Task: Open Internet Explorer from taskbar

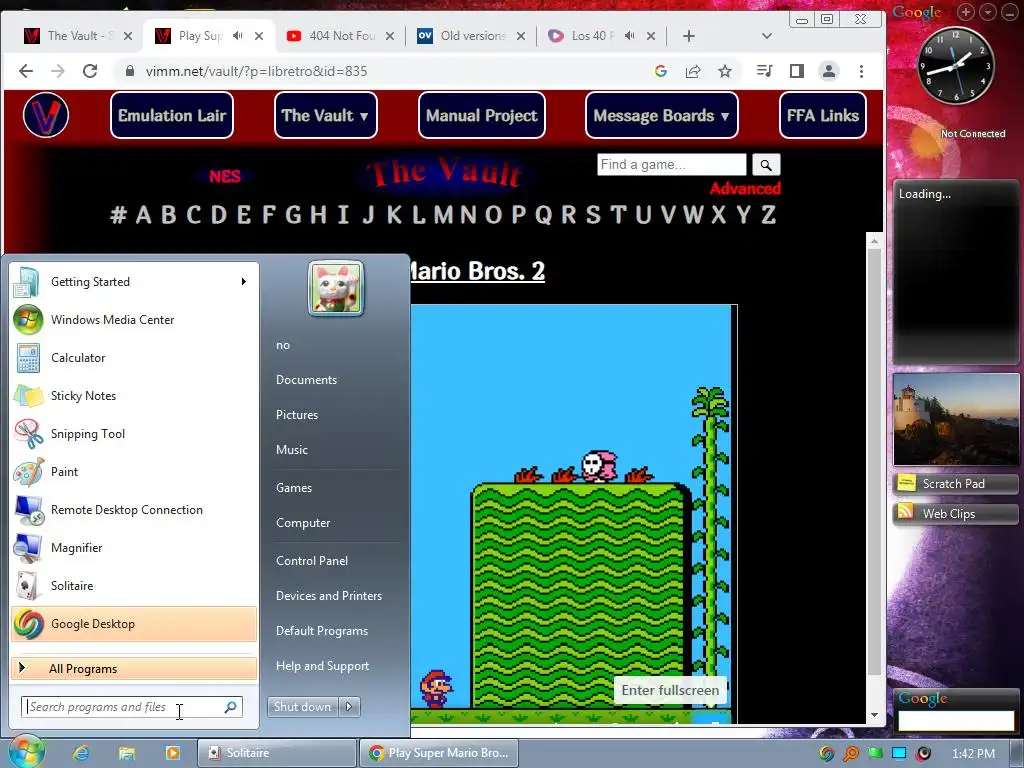Action: click(x=81, y=753)
